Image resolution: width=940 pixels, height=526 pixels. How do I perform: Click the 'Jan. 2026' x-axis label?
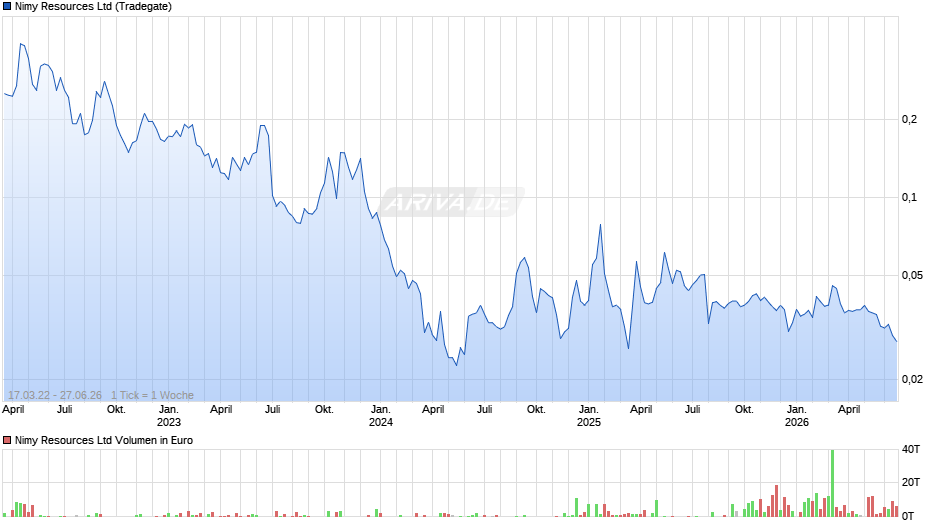click(797, 416)
